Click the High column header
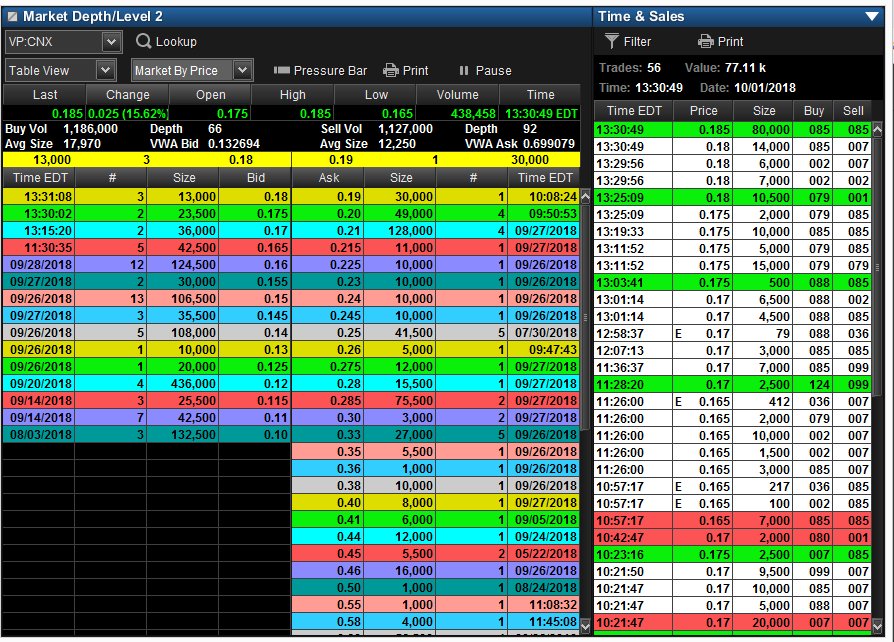Image resolution: width=894 pixels, height=642 pixels. coord(292,95)
